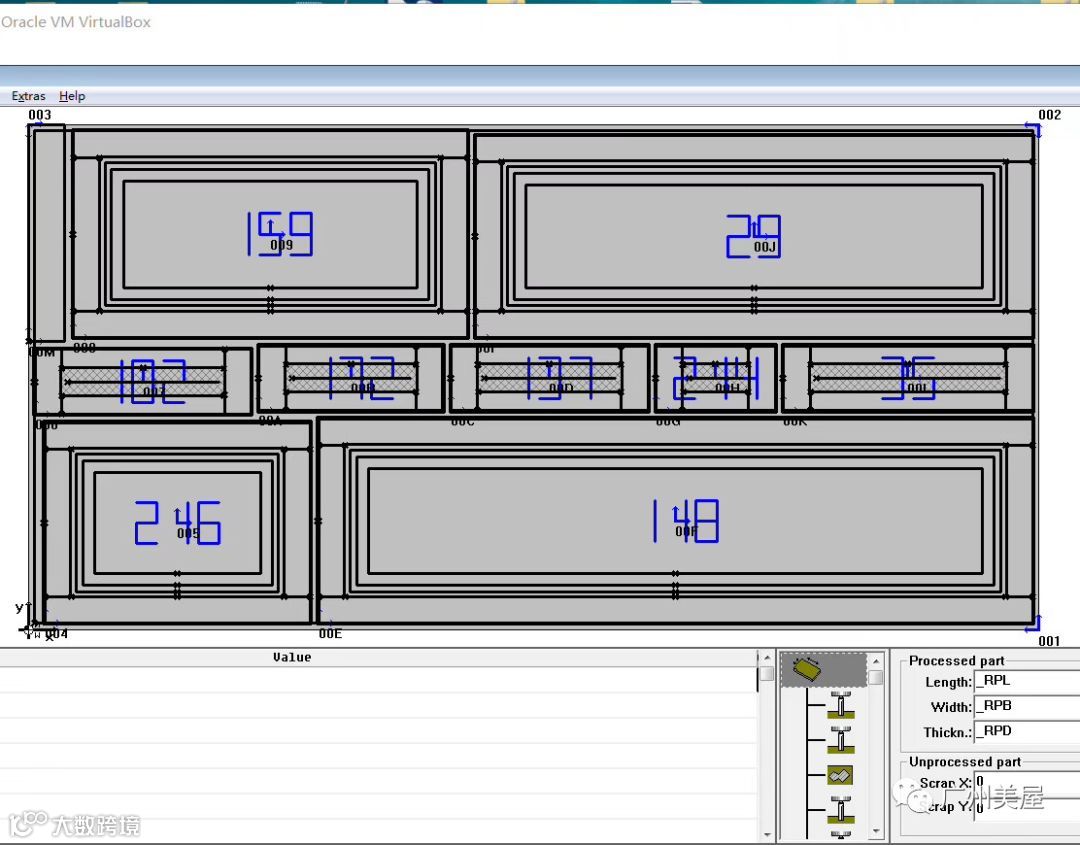Click the macro tree scrollbar thumb

pos(876,677)
